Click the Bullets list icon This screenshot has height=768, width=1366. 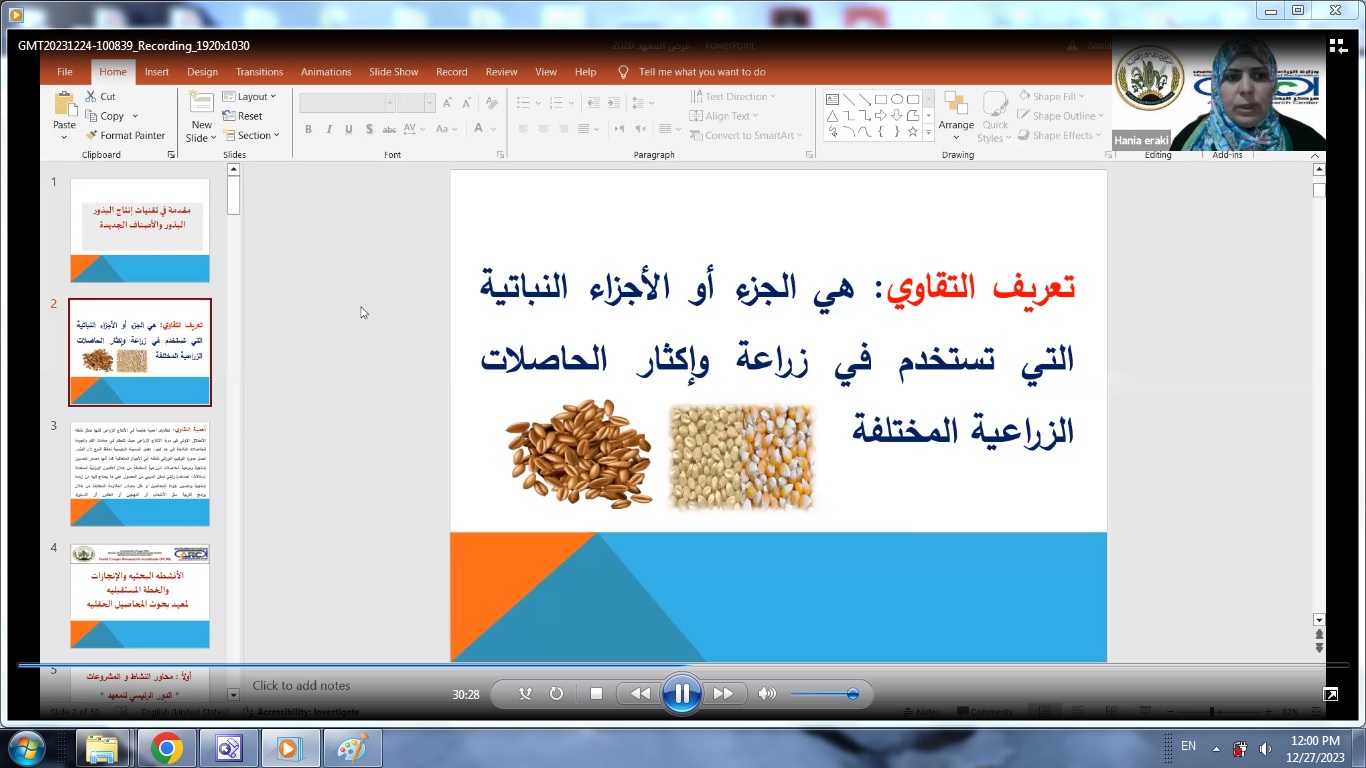coord(521,103)
